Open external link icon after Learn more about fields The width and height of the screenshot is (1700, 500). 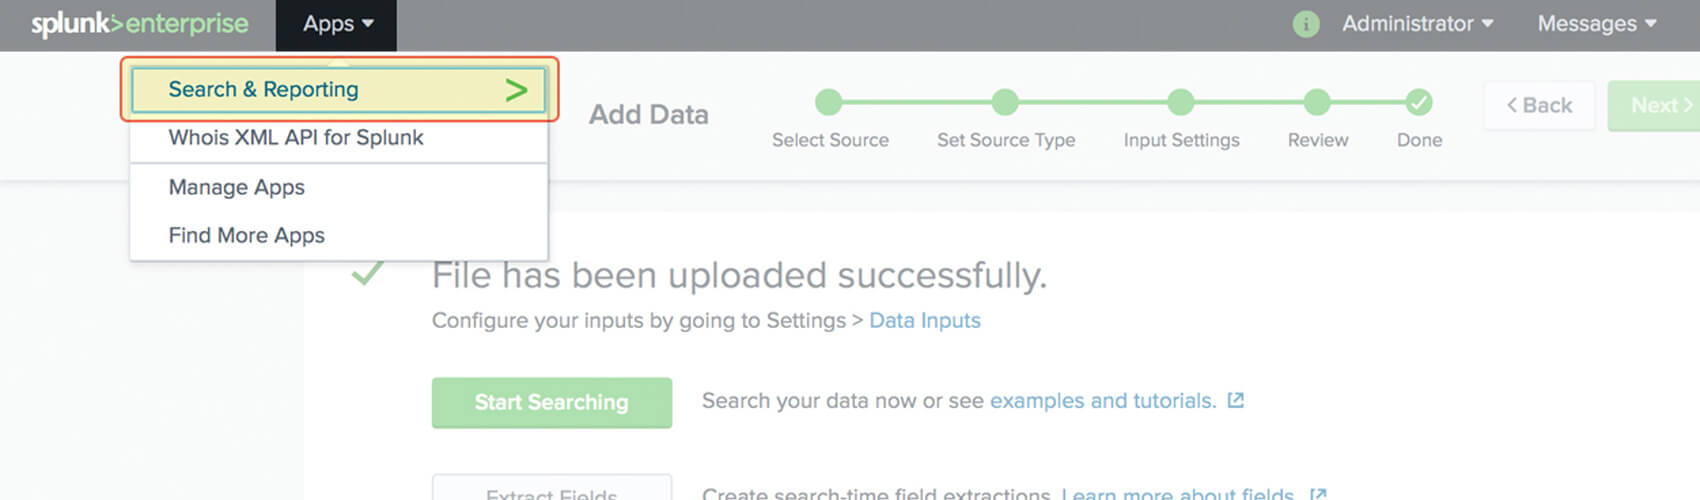click(1318, 494)
